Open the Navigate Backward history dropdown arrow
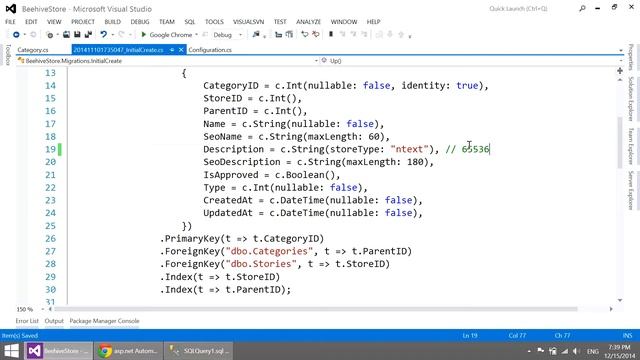The width and height of the screenshot is (640, 360). pyautogui.click(x=24, y=35)
